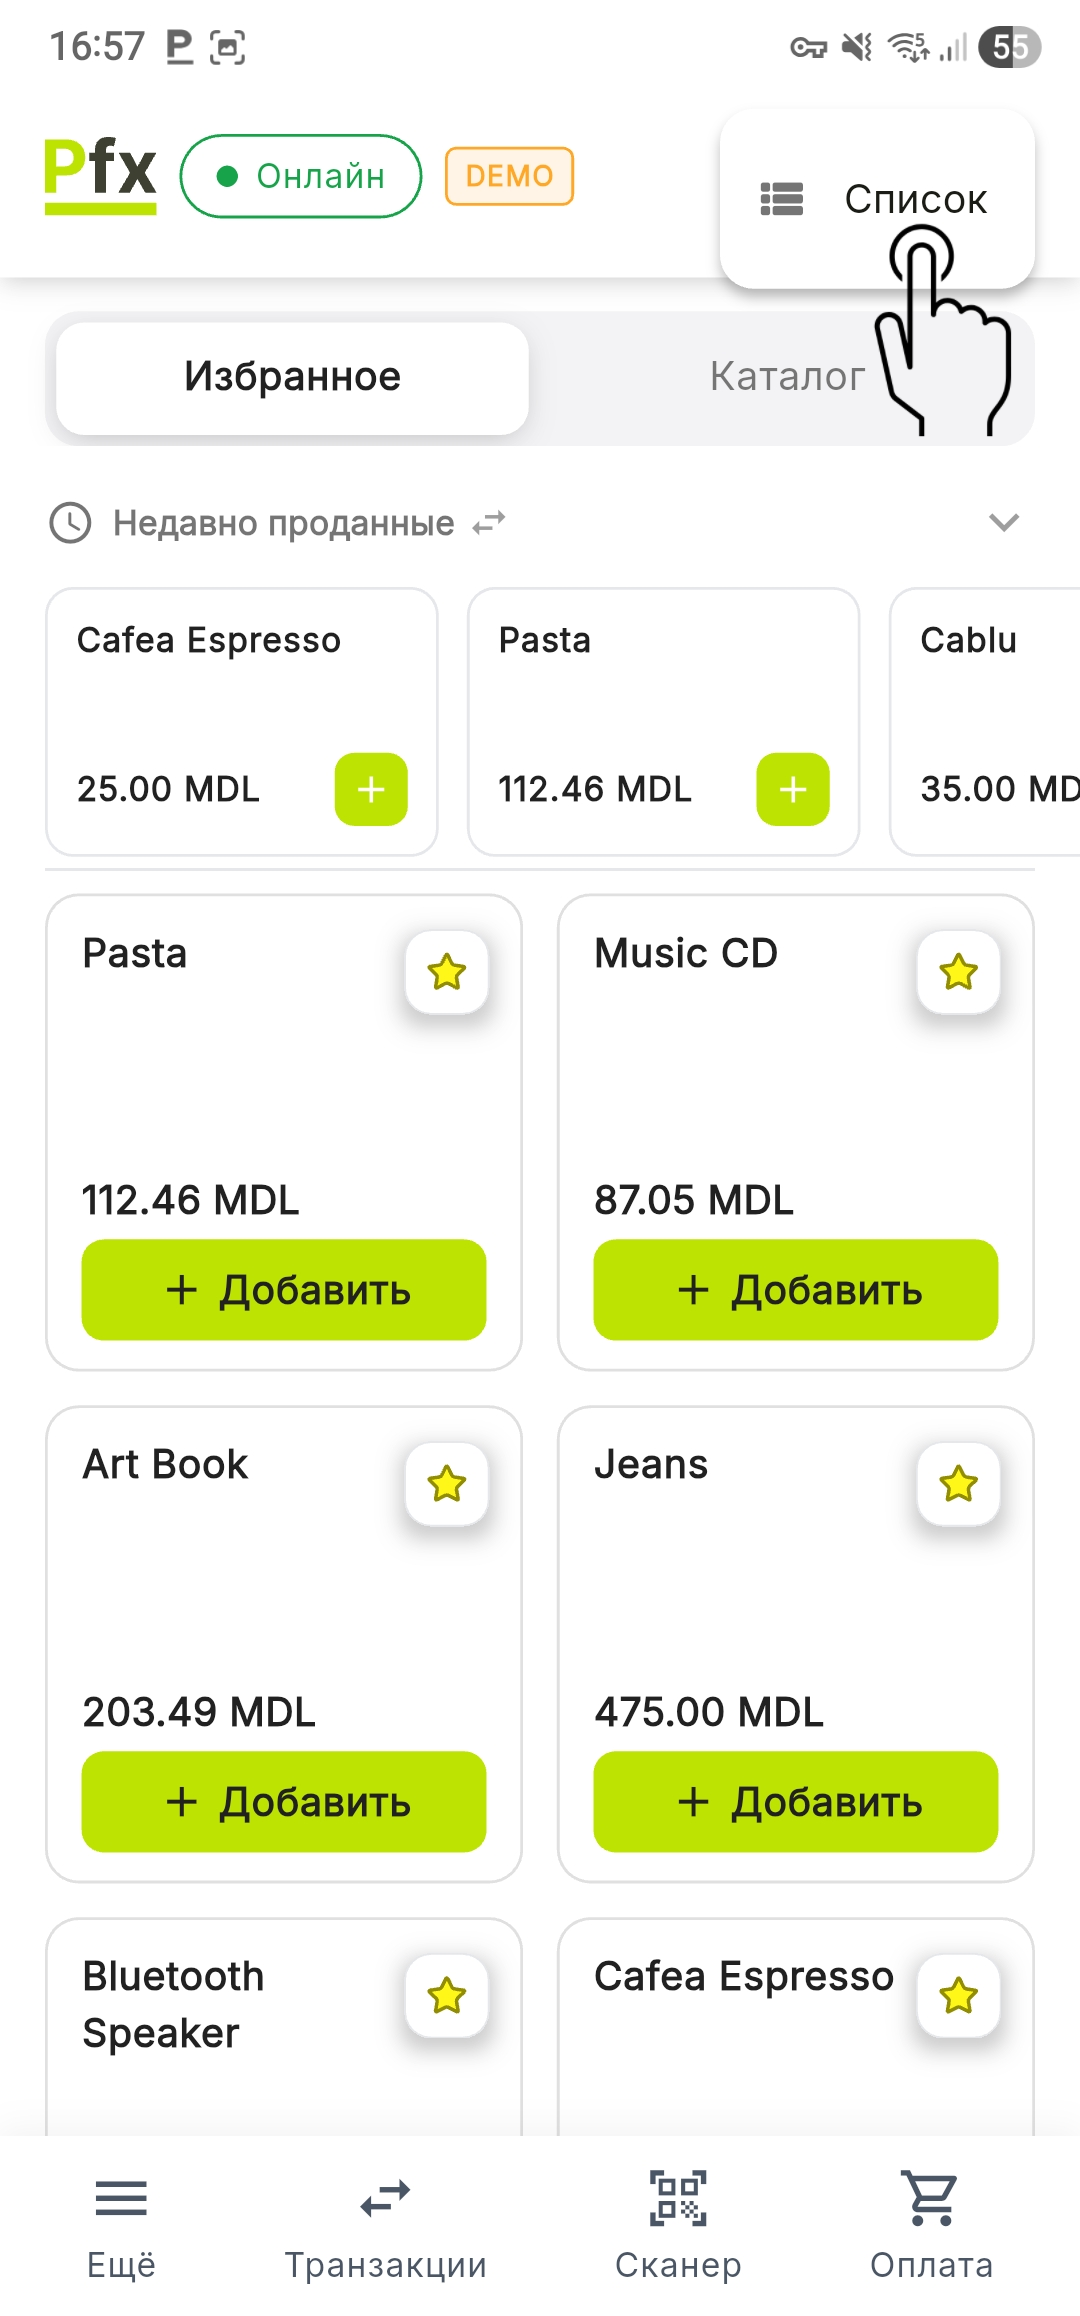1080x2316 pixels.
Task: Tap the DEMO badge
Action: (509, 176)
